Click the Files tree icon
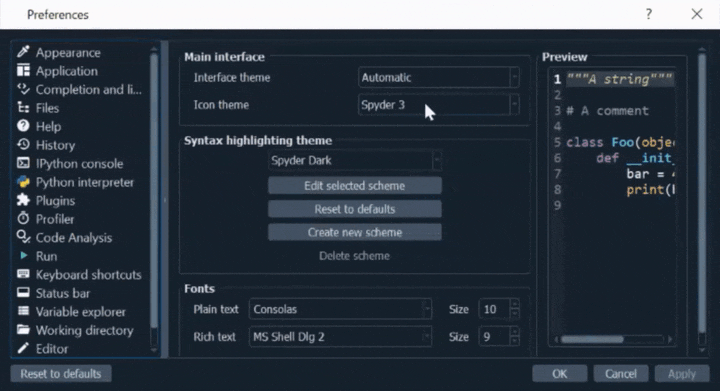 (23, 107)
